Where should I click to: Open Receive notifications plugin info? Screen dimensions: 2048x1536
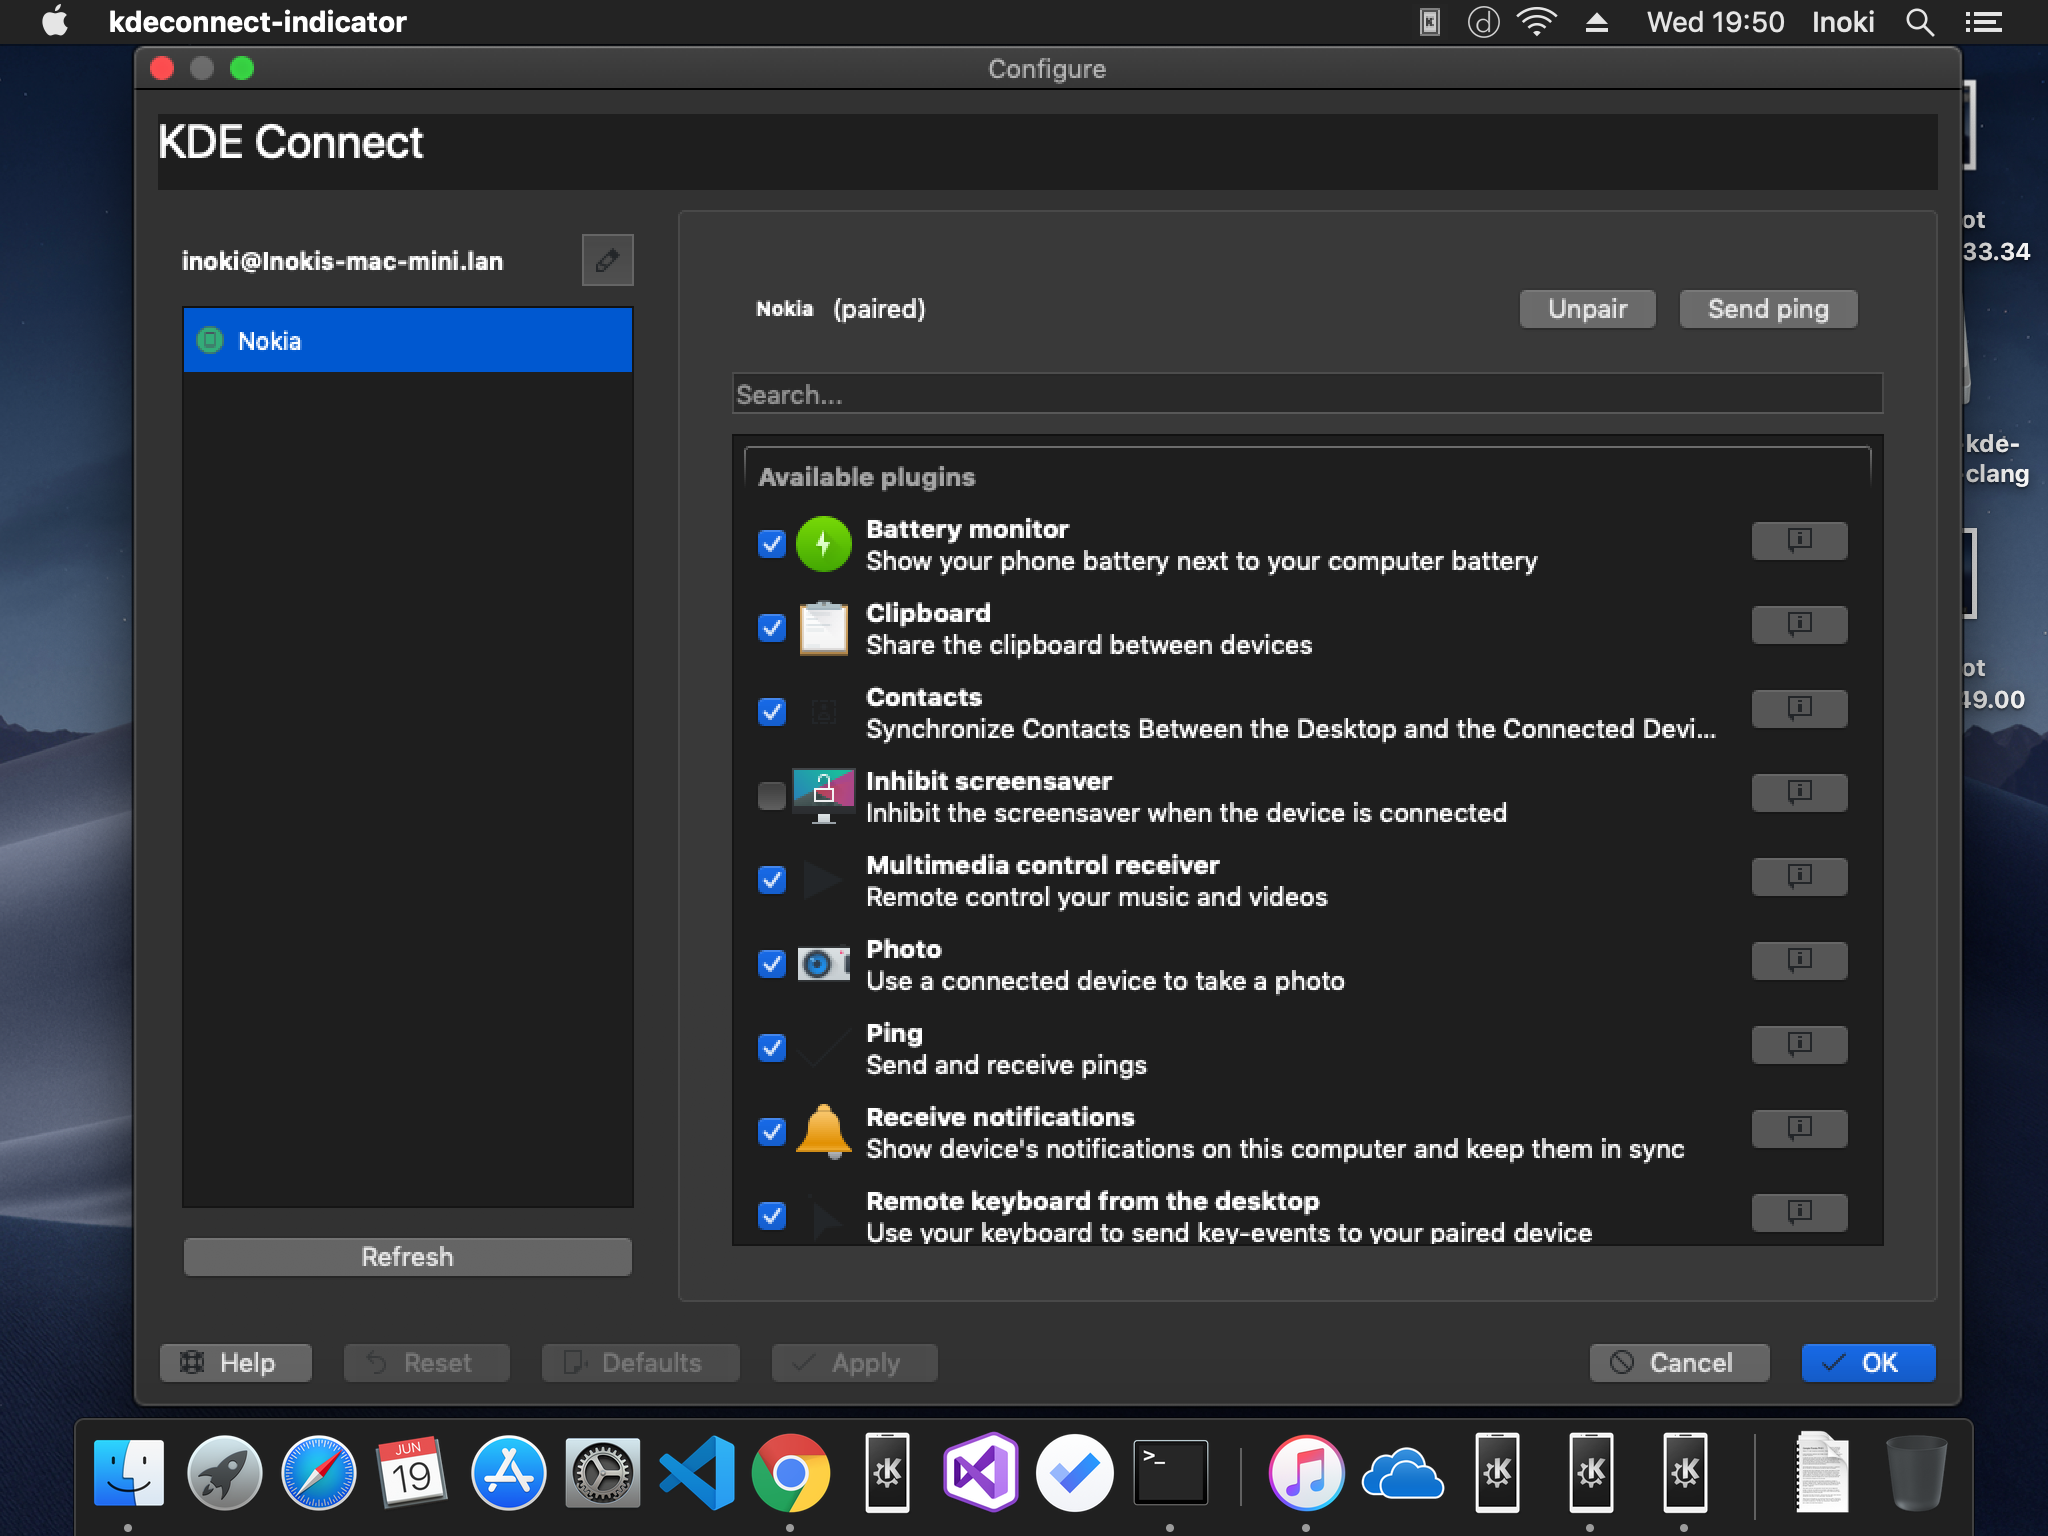(1798, 1129)
